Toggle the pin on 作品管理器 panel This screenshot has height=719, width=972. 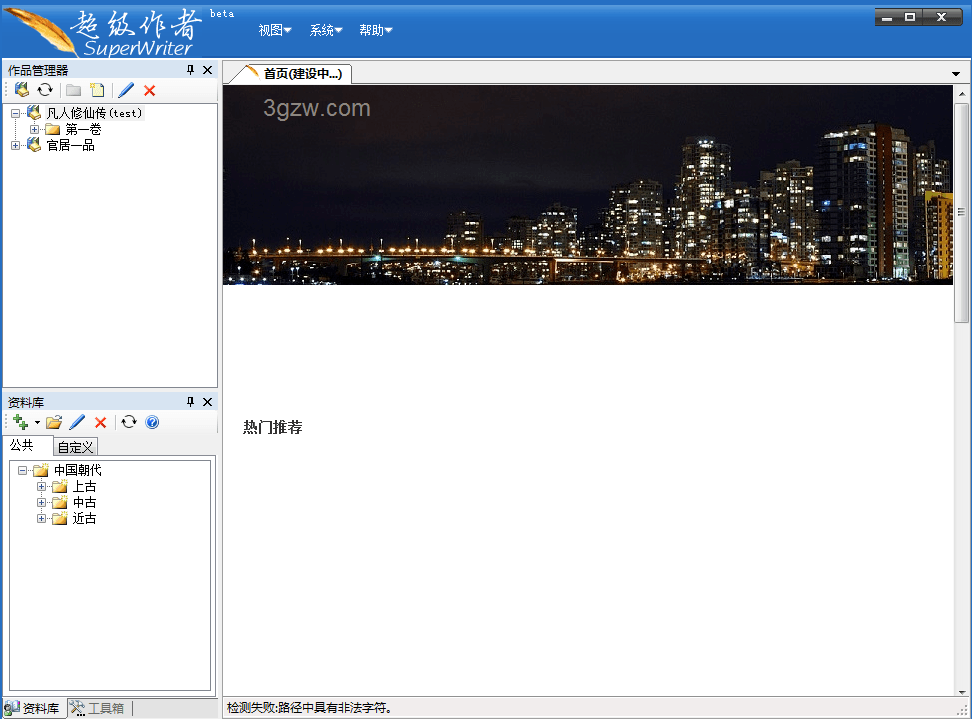coord(190,70)
